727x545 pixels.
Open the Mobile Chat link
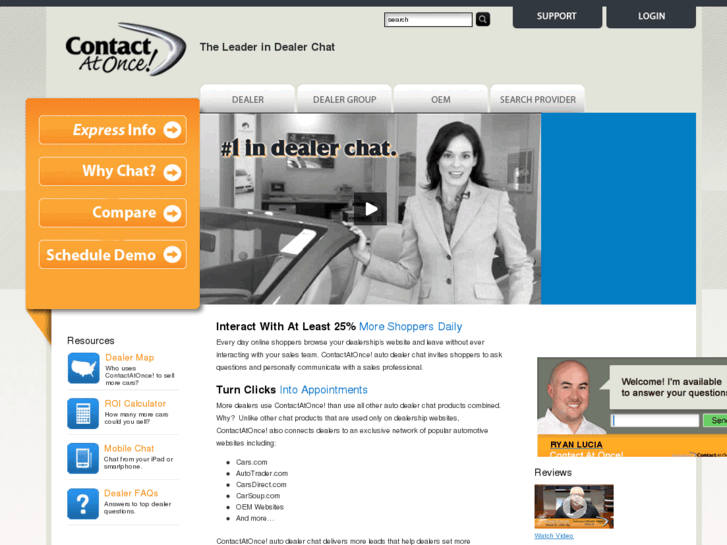coord(128,449)
